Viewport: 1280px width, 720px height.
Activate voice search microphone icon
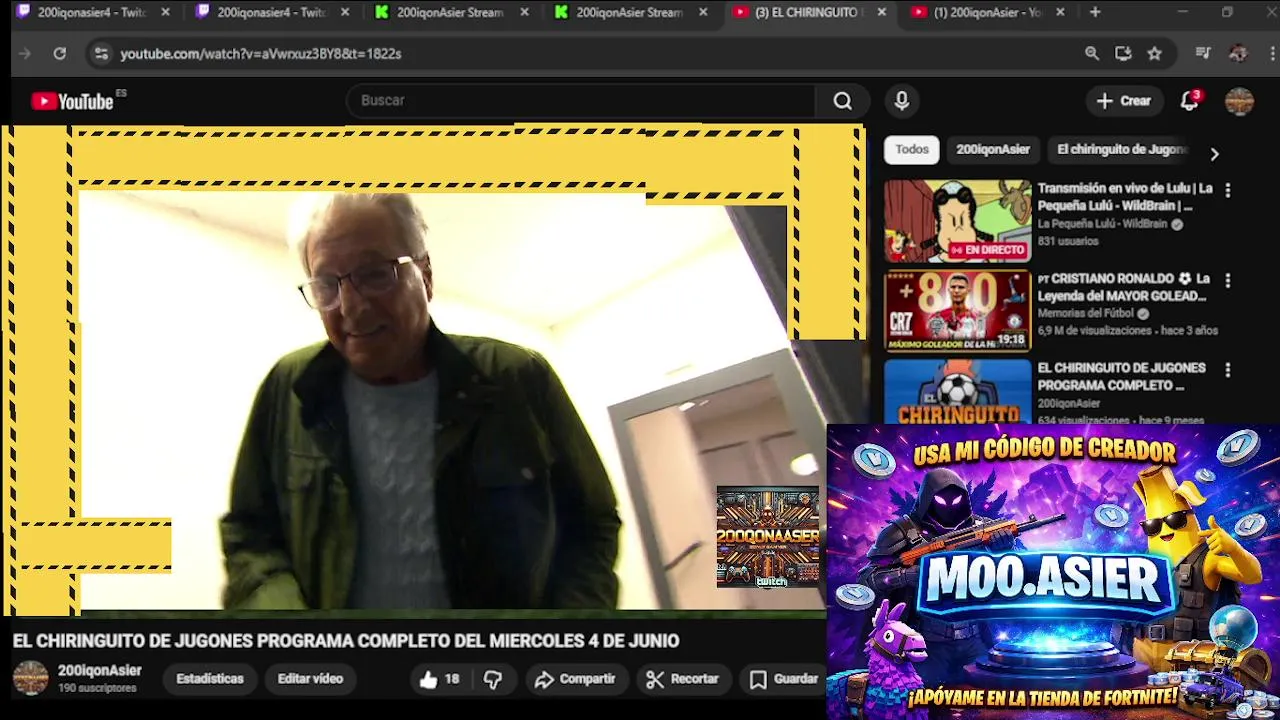[902, 101]
